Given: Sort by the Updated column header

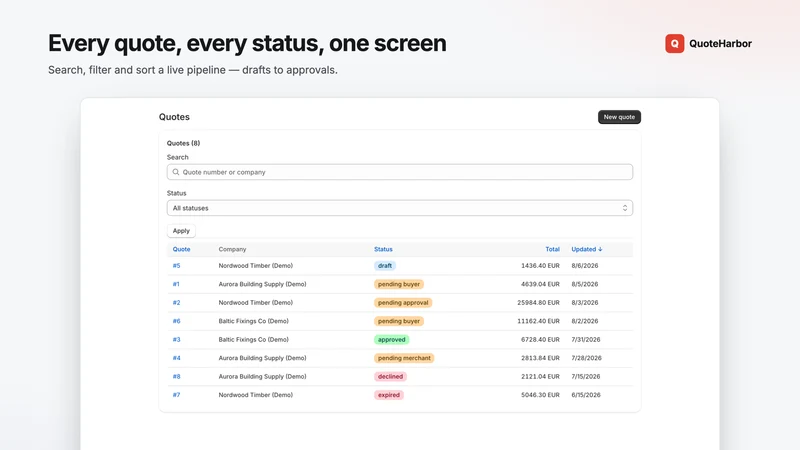Looking at the screenshot, I should coord(587,249).
